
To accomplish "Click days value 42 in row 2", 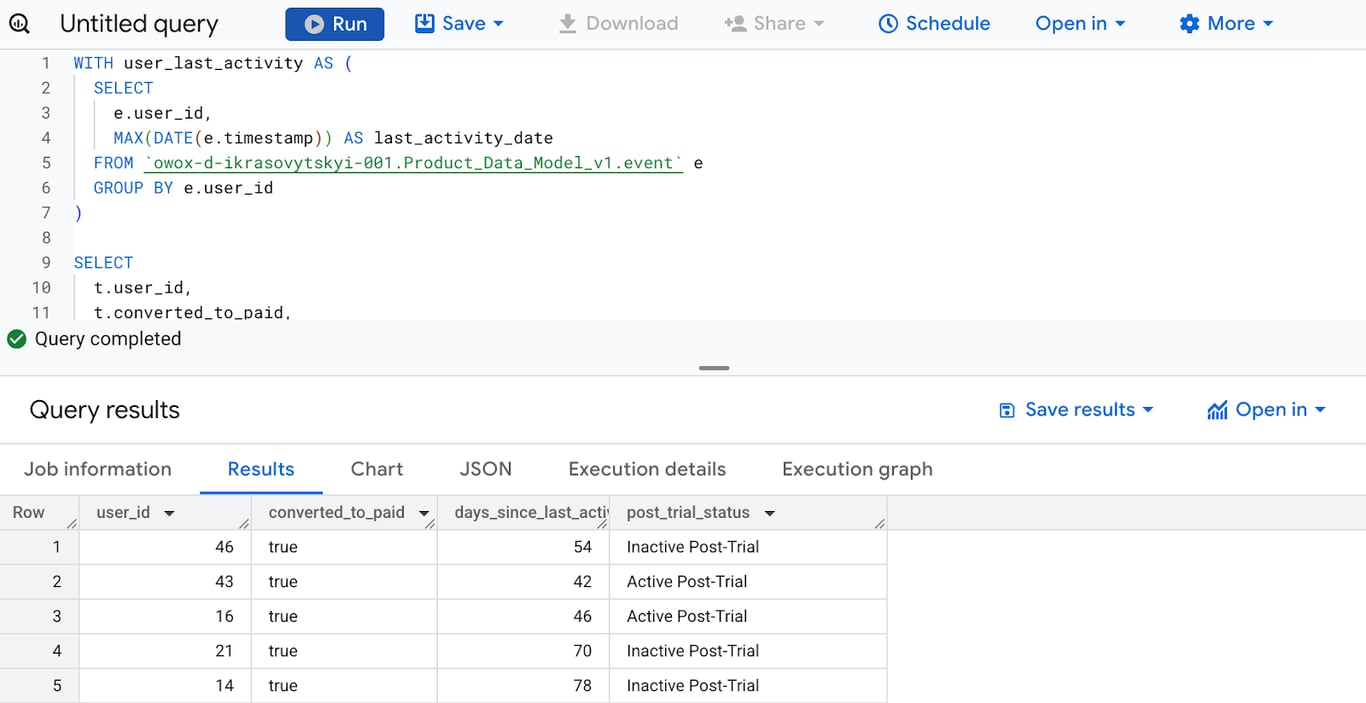I will pyautogui.click(x=523, y=582).
